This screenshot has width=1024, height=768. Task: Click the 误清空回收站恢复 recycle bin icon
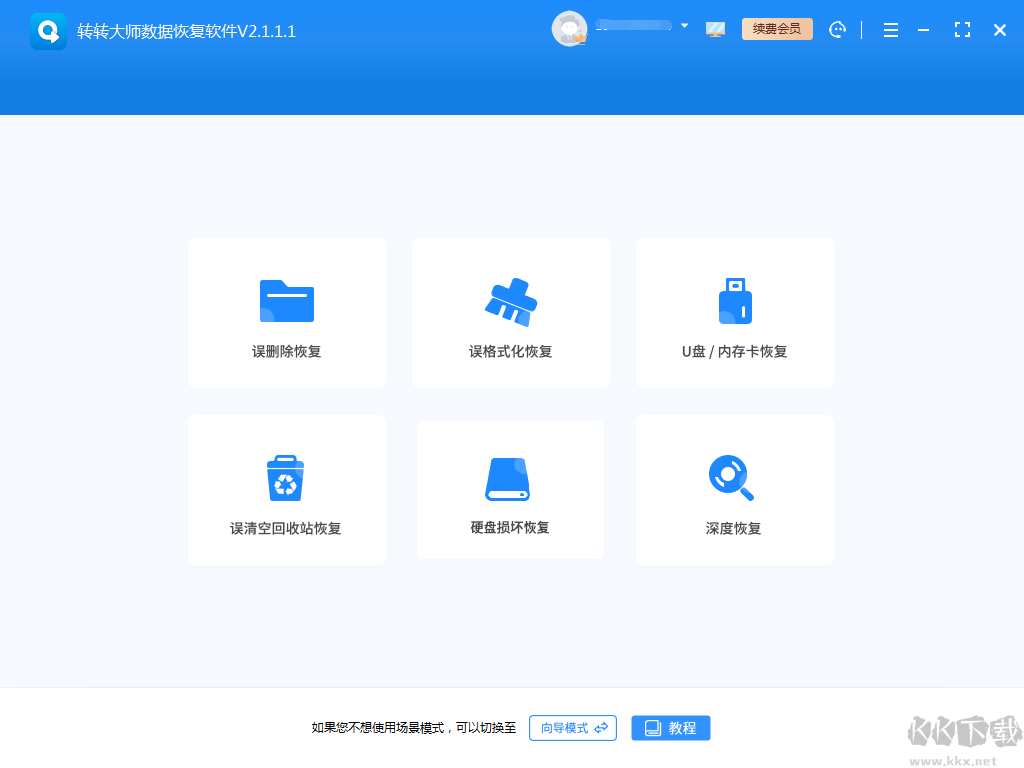point(287,477)
